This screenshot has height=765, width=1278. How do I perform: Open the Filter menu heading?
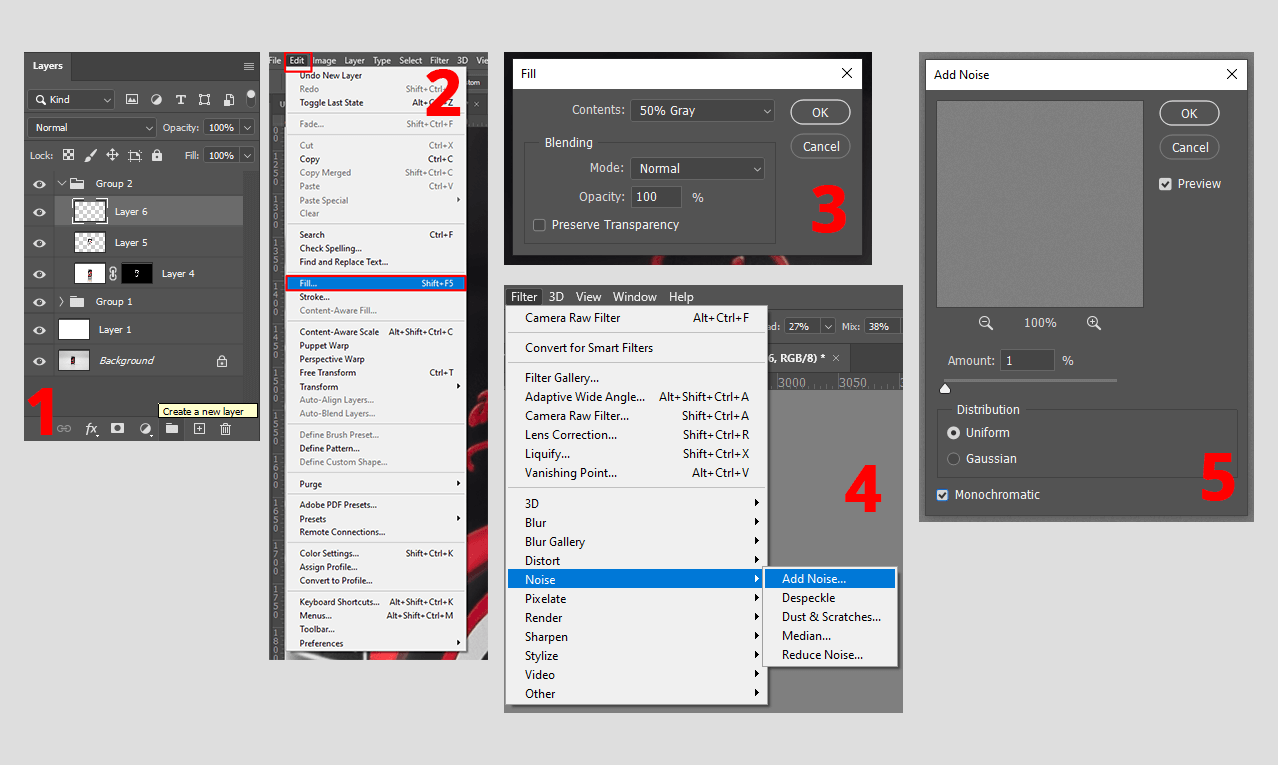(524, 297)
